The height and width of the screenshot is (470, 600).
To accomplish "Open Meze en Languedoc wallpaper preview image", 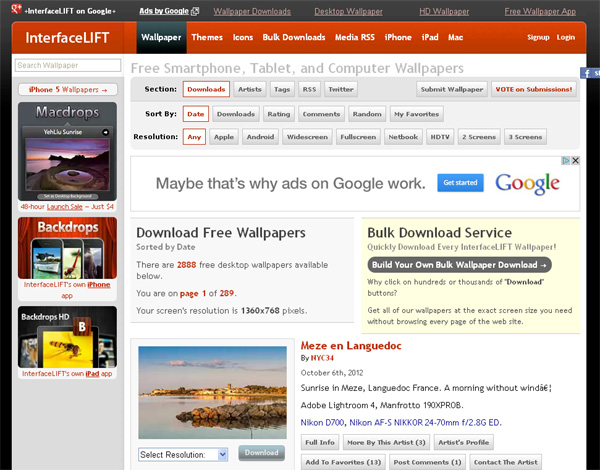I will pyautogui.click(x=212, y=392).
